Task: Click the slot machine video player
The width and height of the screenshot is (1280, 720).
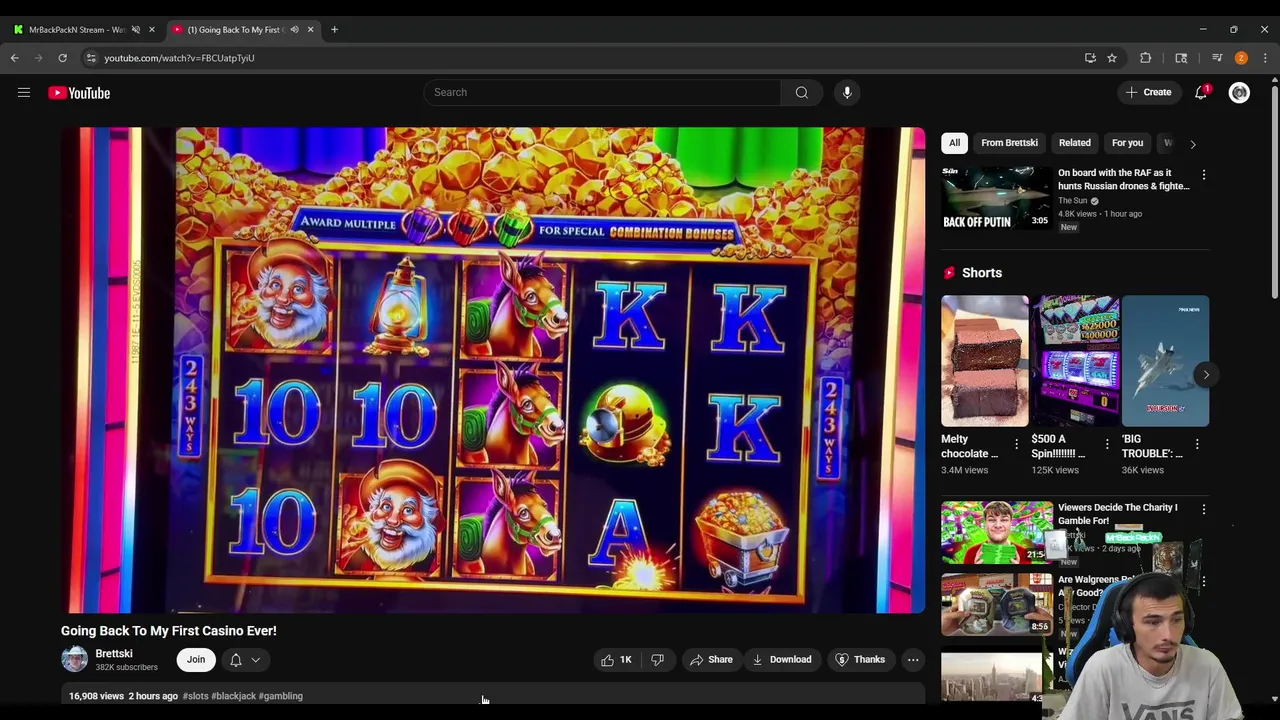Action: coord(493,370)
